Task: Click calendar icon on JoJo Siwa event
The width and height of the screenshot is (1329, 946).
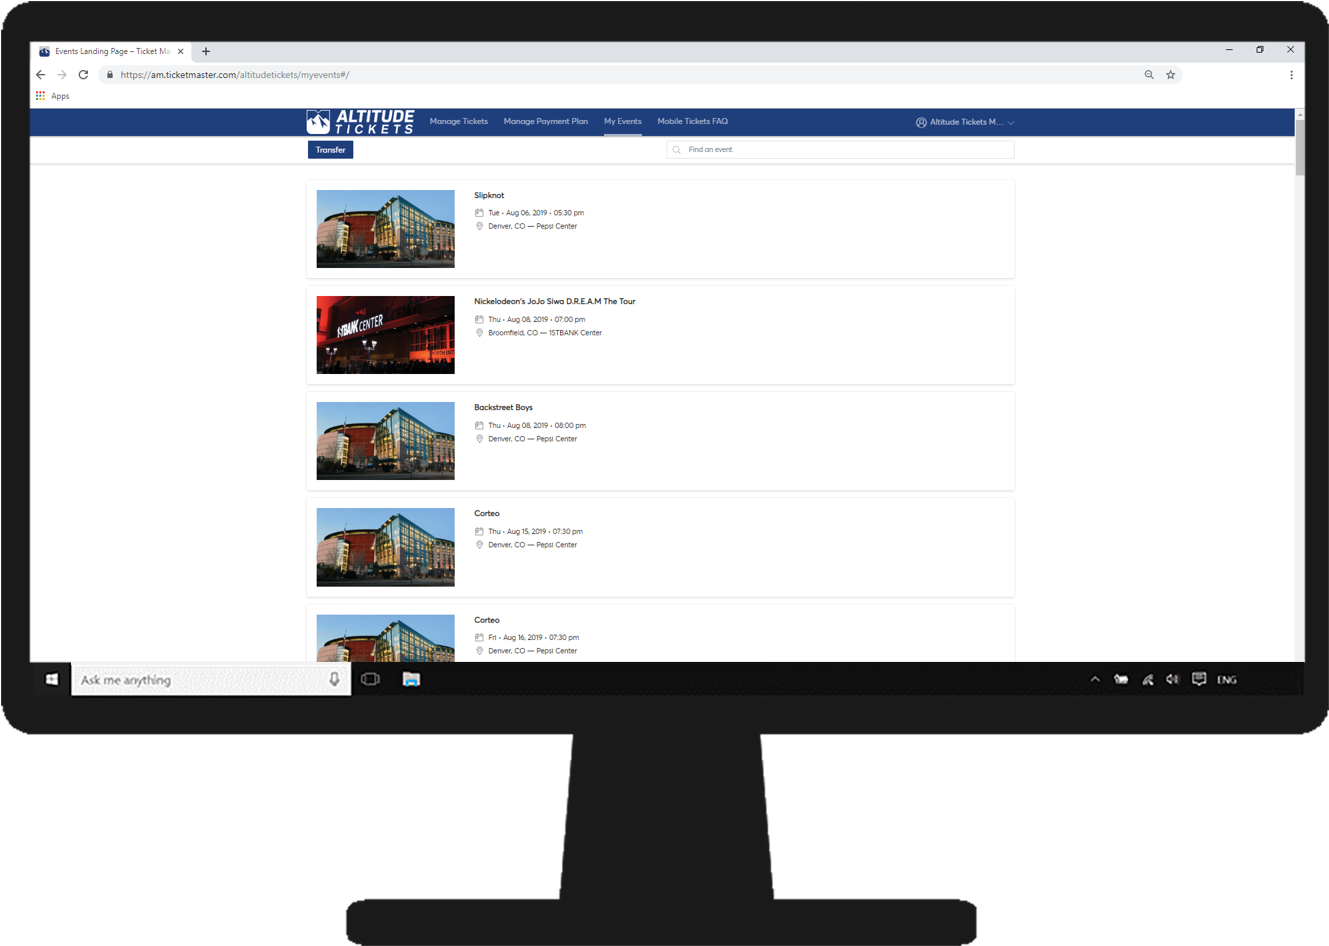Action: pos(479,320)
